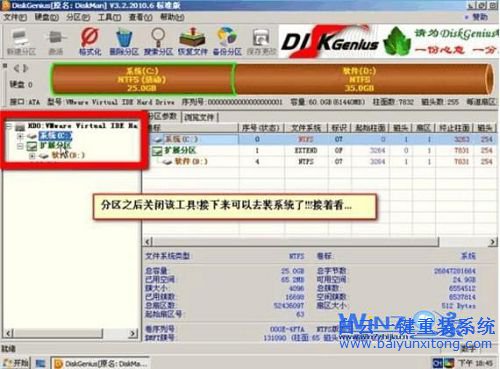Viewport: 500px width, 369px height.
Task: Select 软件(D:) in the disk tree
Action: pyautogui.click(x=68, y=155)
